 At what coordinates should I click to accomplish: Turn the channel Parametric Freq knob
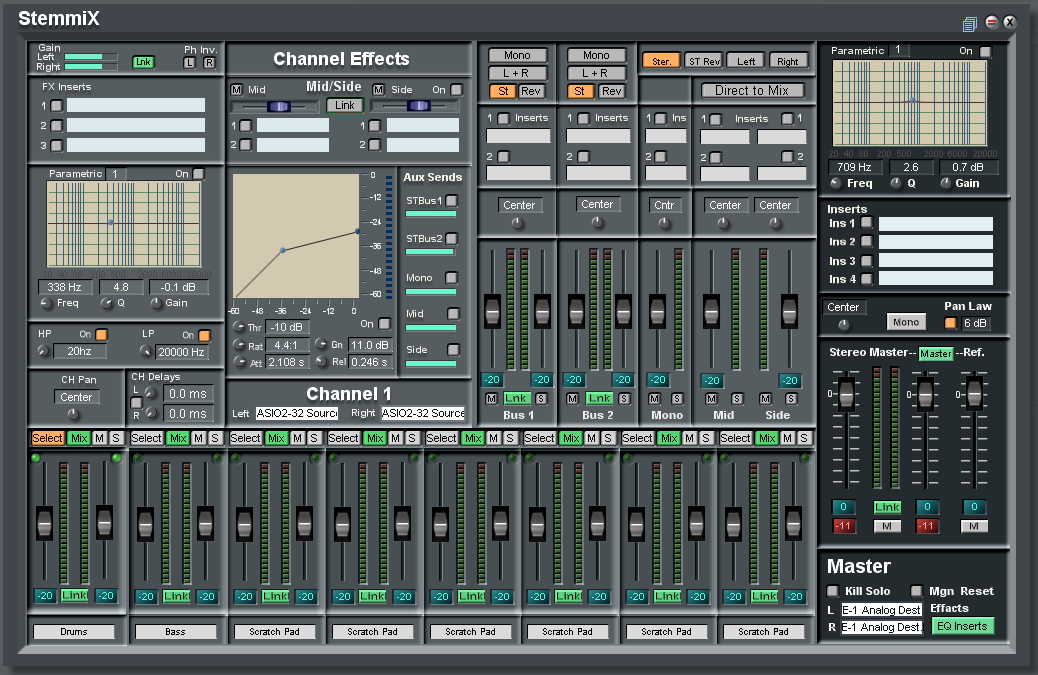click(x=45, y=304)
